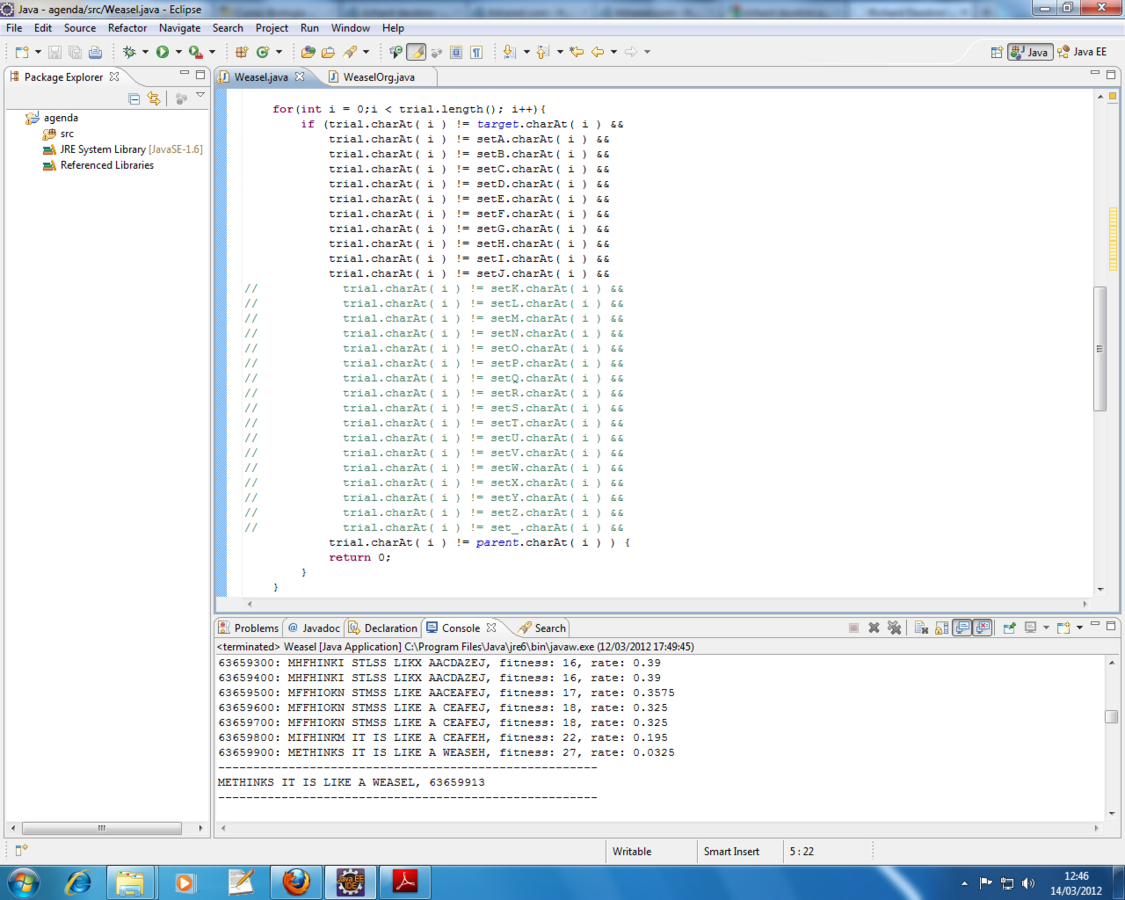
Task: Collapse all items in Package Explorer
Action: [134, 98]
